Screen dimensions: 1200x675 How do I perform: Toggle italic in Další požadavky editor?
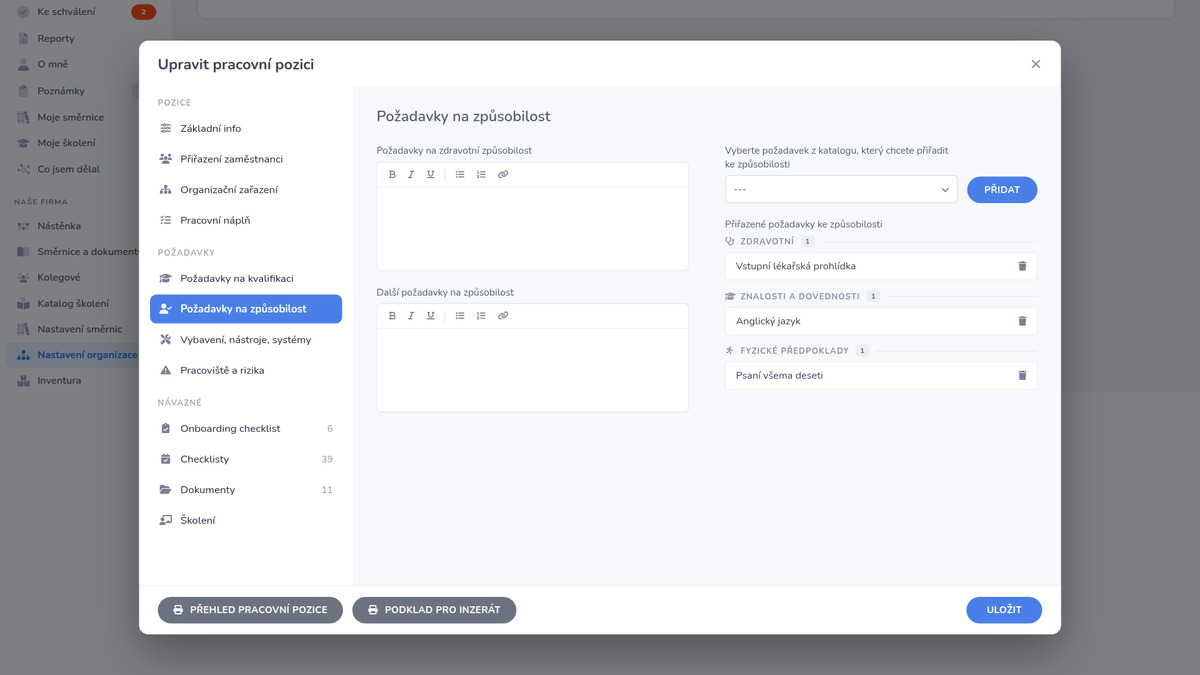click(411, 316)
